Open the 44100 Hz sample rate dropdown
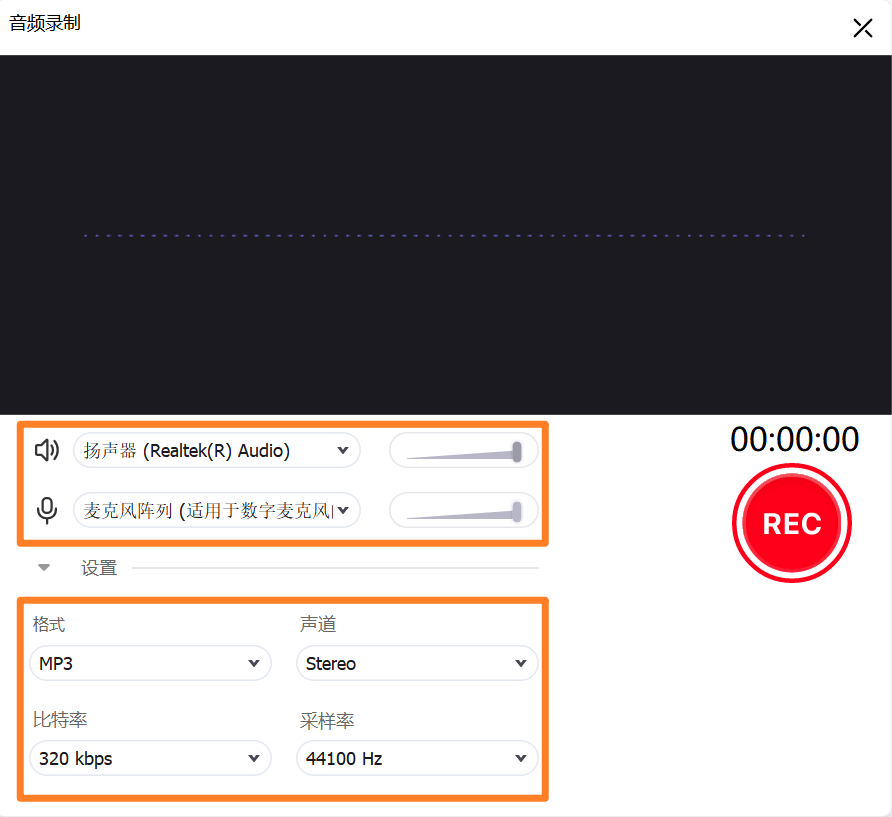Image resolution: width=892 pixels, height=817 pixels. coord(417,758)
